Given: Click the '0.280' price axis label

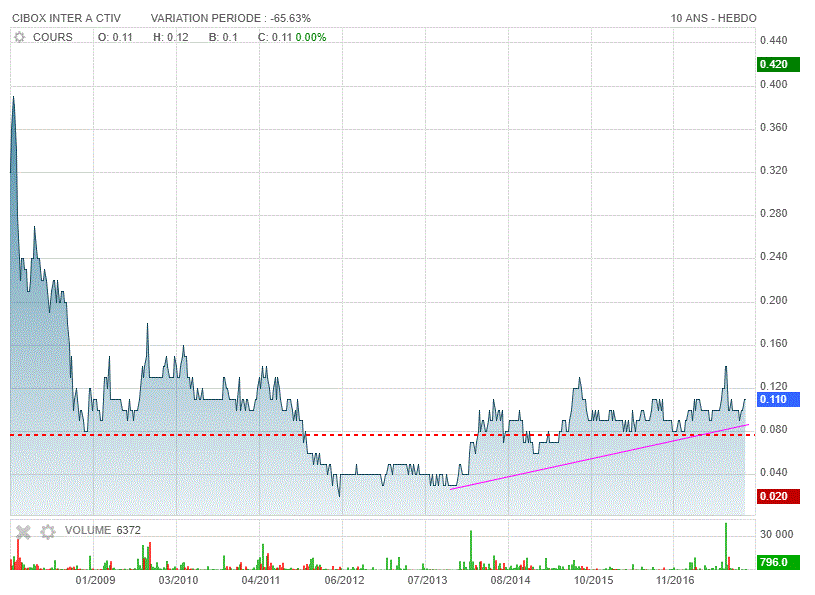Looking at the screenshot, I should [773, 214].
